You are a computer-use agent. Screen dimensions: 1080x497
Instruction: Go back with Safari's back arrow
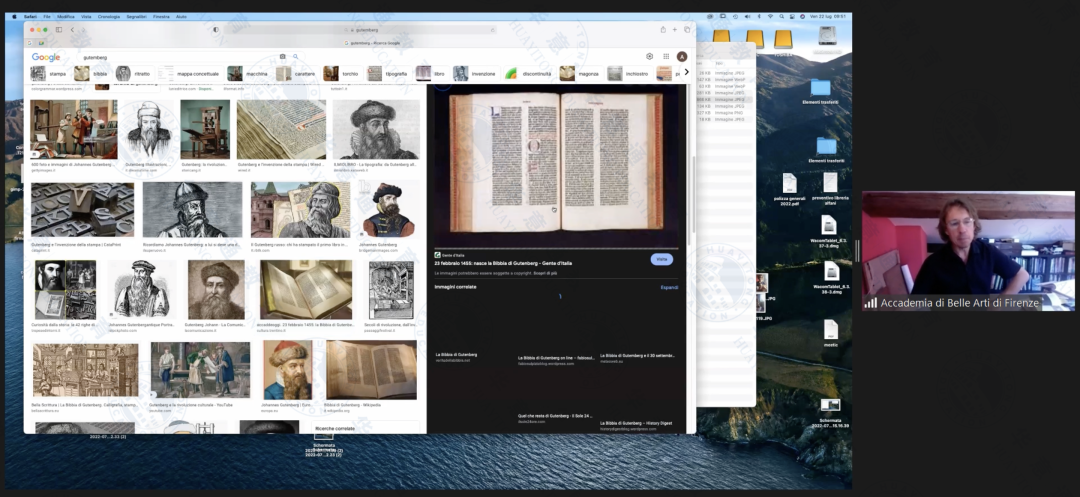click(72, 30)
